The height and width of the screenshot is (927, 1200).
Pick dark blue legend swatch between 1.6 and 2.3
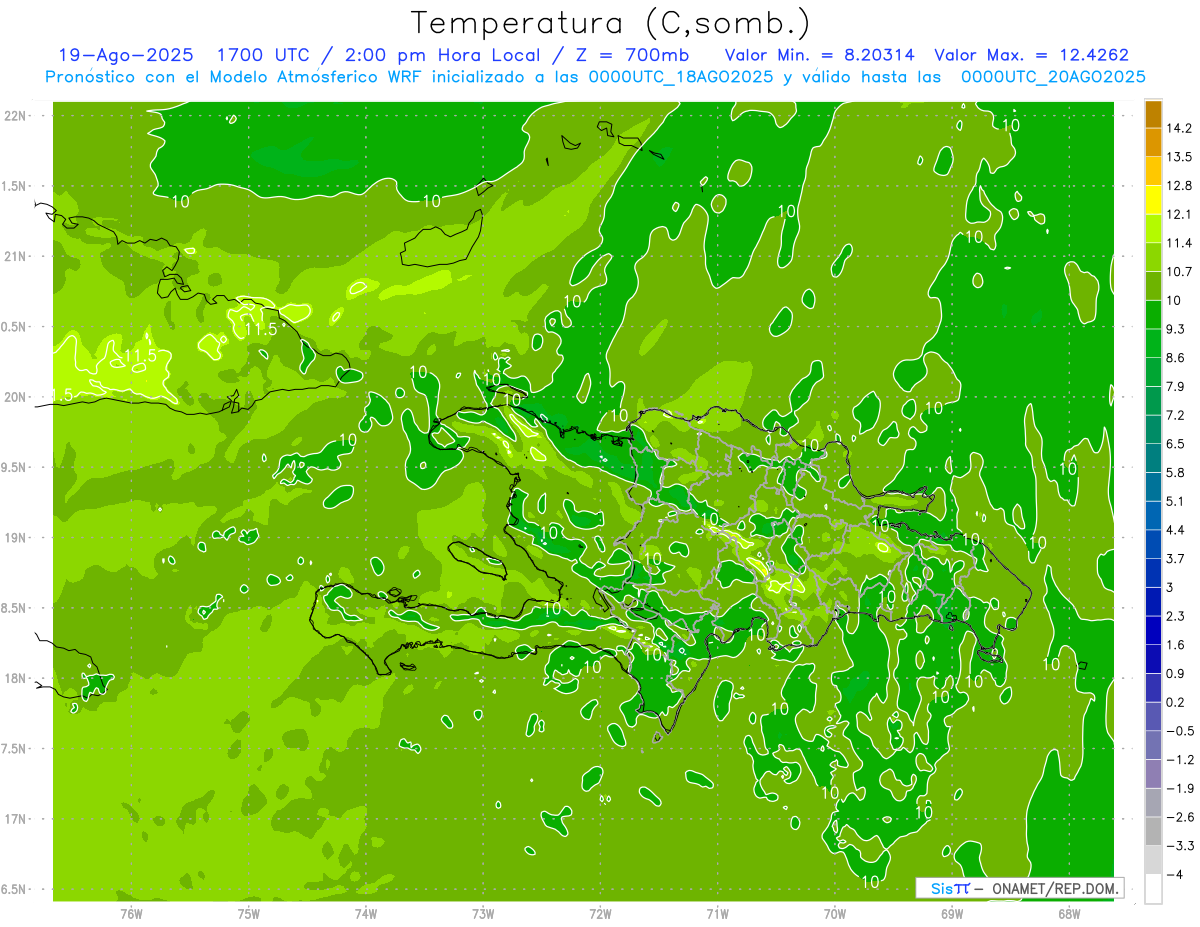pos(1153,630)
